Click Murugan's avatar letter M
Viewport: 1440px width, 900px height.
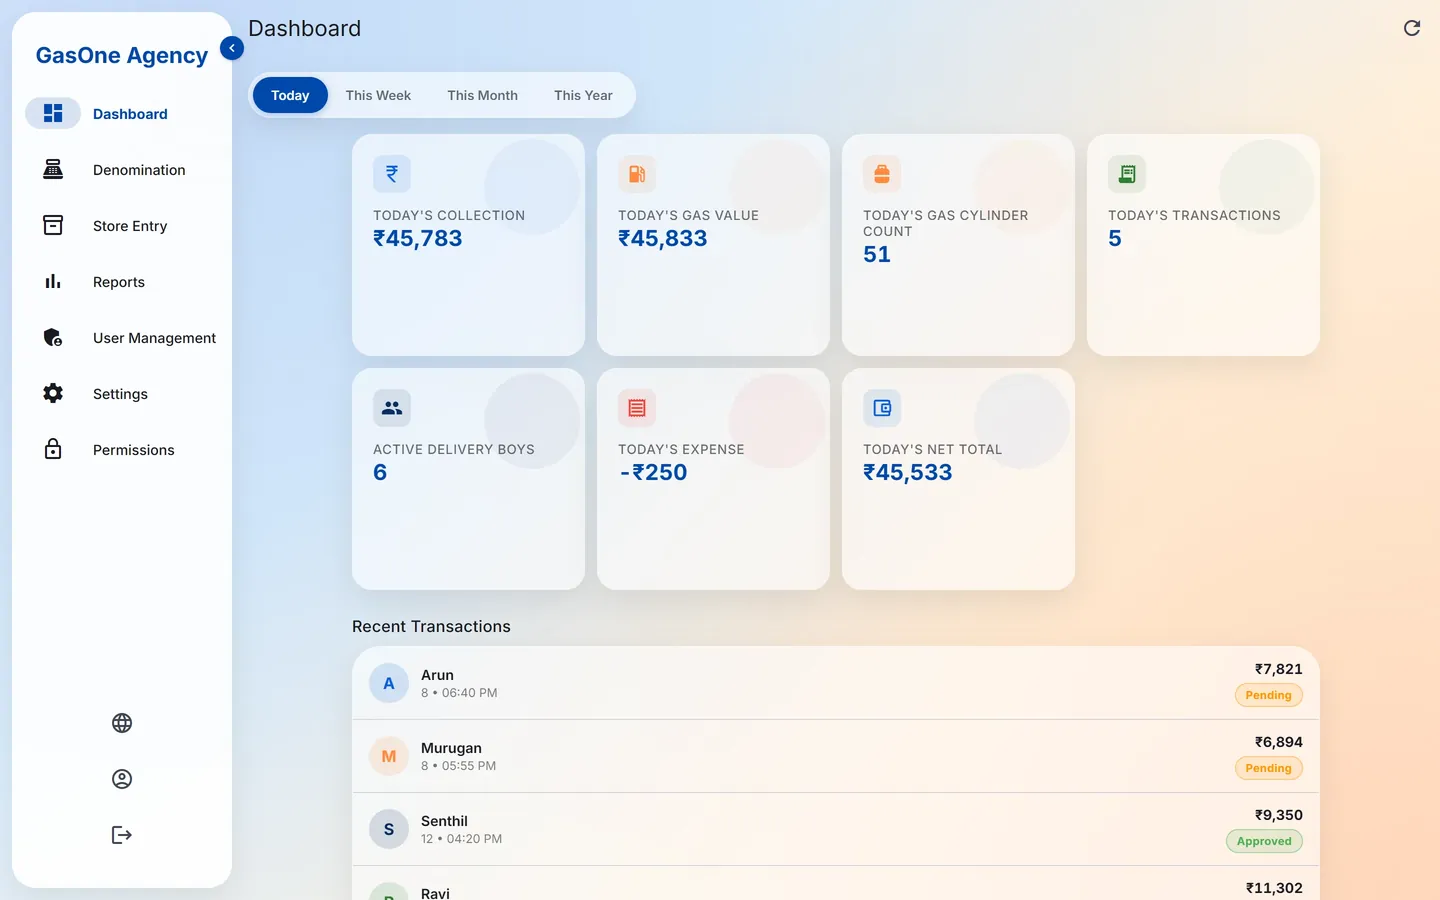point(389,756)
